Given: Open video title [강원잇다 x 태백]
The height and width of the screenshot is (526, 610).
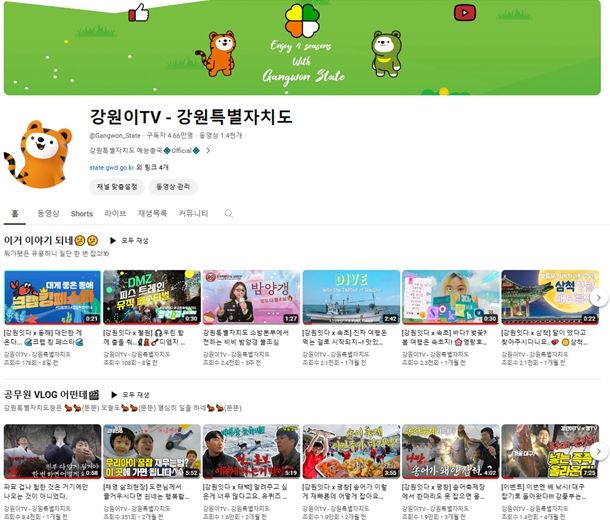Looking at the screenshot, I should pos(245,491).
